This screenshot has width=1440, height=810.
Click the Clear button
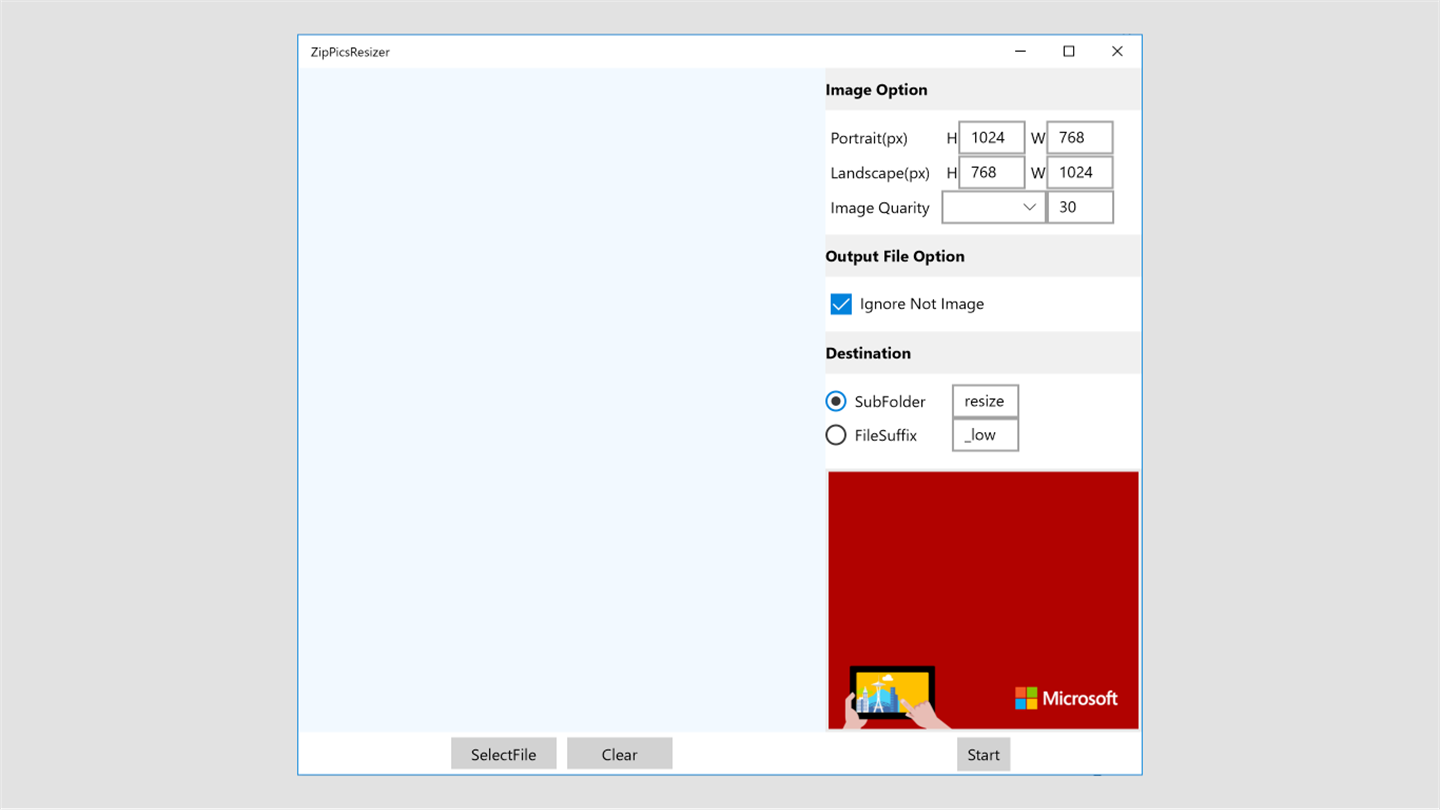pos(619,754)
